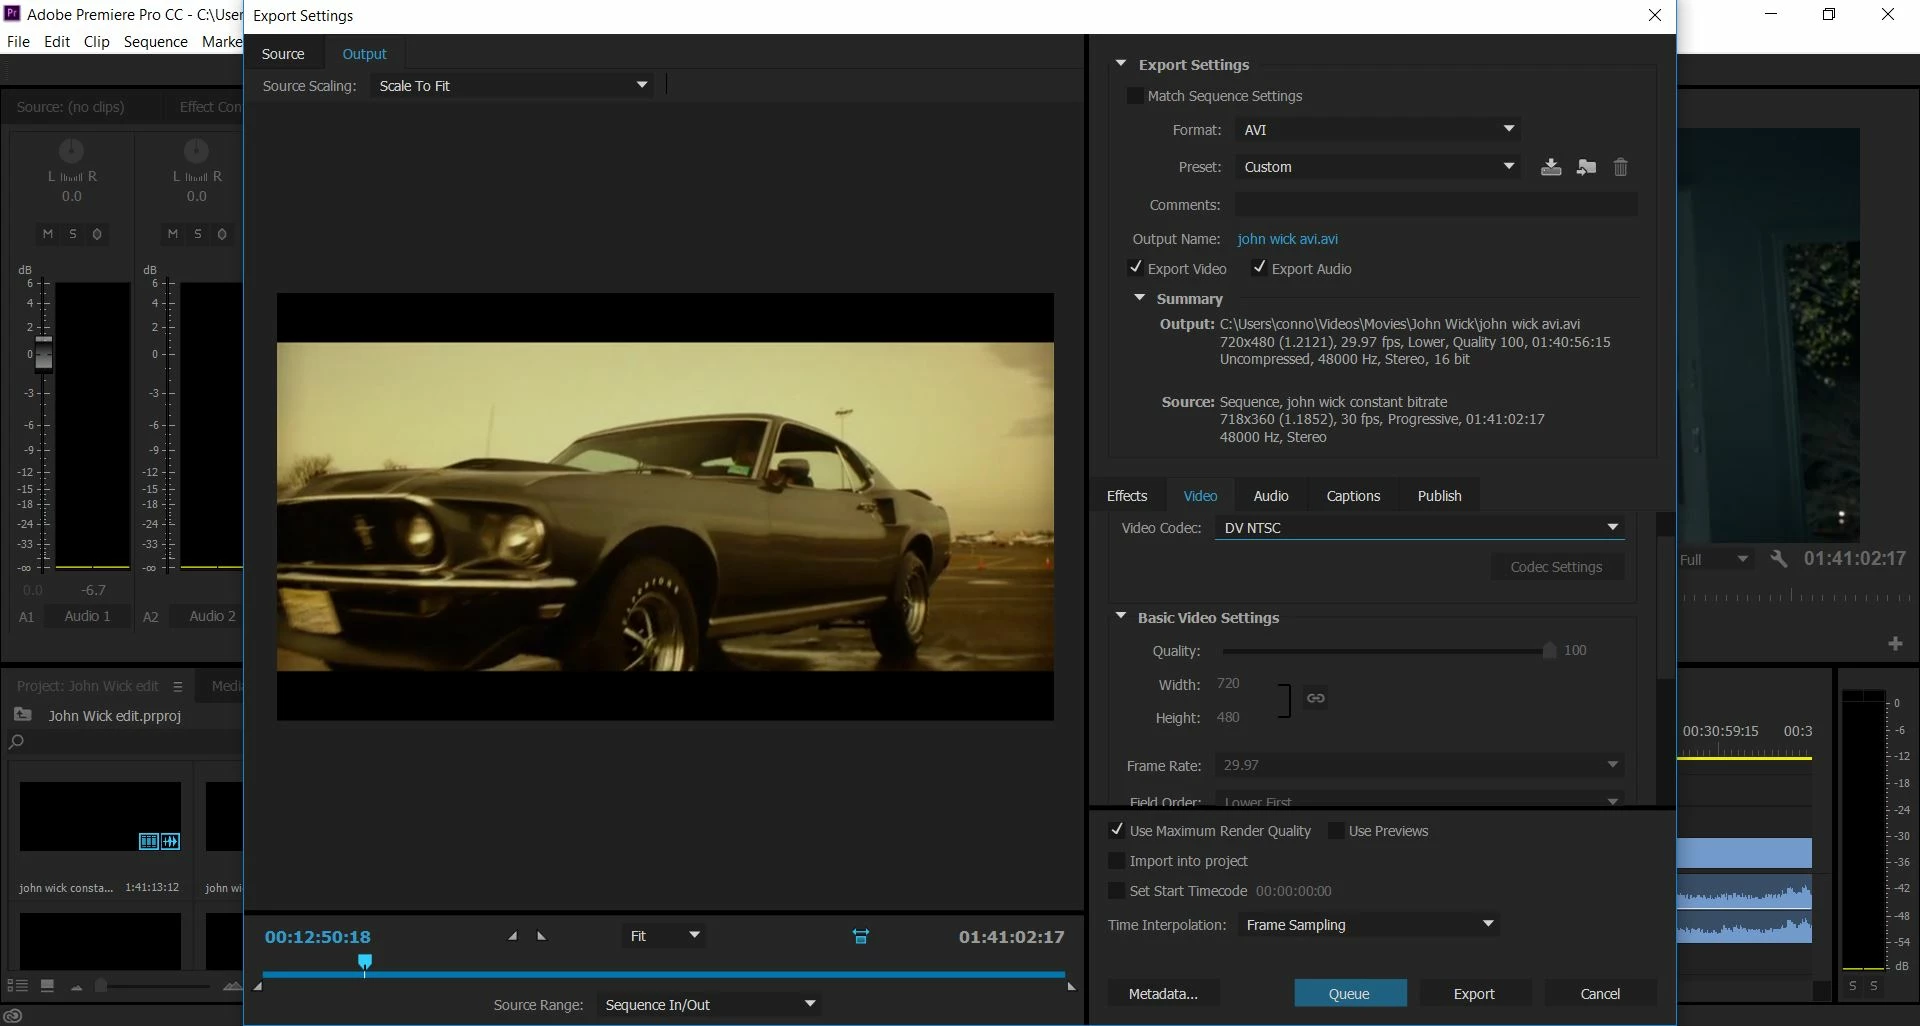1920x1026 pixels.
Task: Click output name john wick avi.avi link
Action: (x=1287, y=239)
